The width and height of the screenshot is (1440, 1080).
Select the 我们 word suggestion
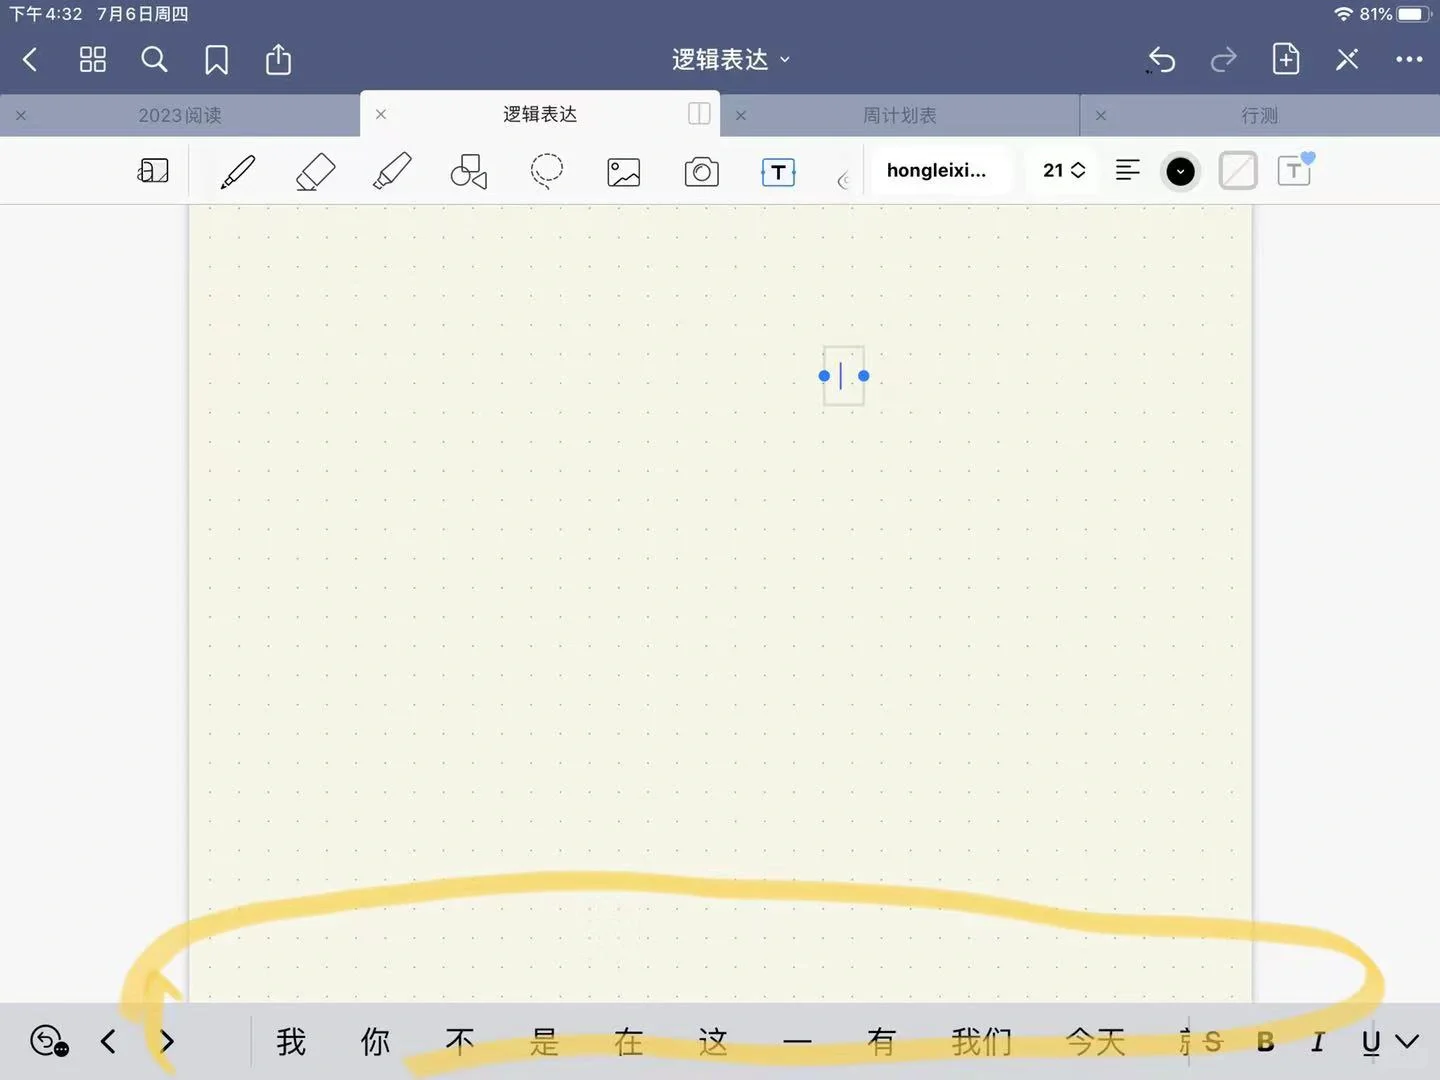pyautogui.click(x=981, y=1041)
